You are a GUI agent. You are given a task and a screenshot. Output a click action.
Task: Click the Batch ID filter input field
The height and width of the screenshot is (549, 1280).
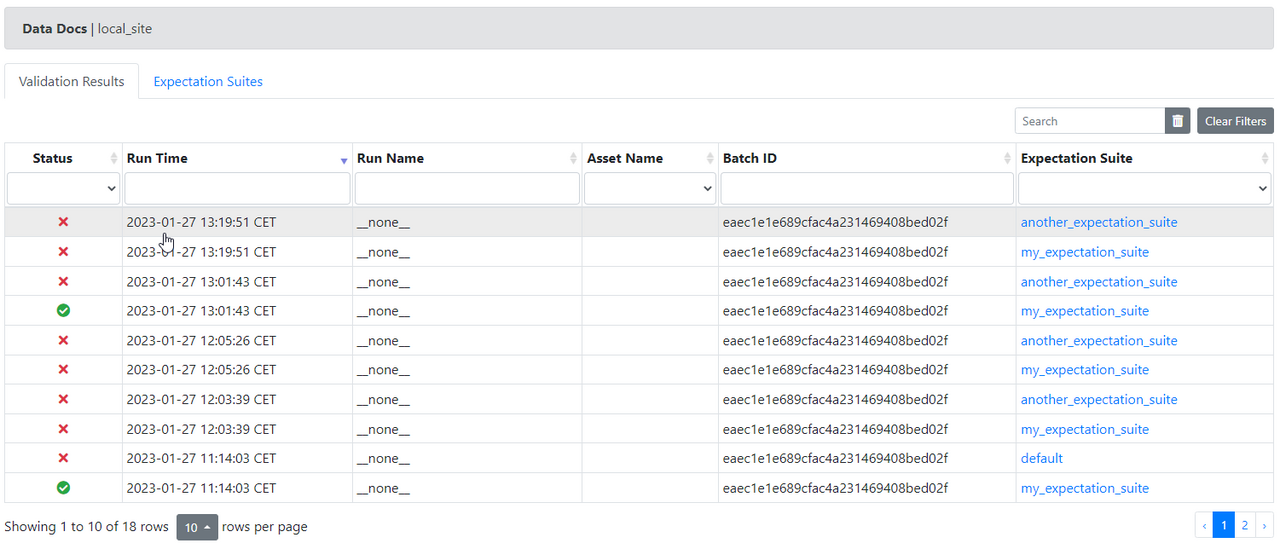click(x=867, y=188)
